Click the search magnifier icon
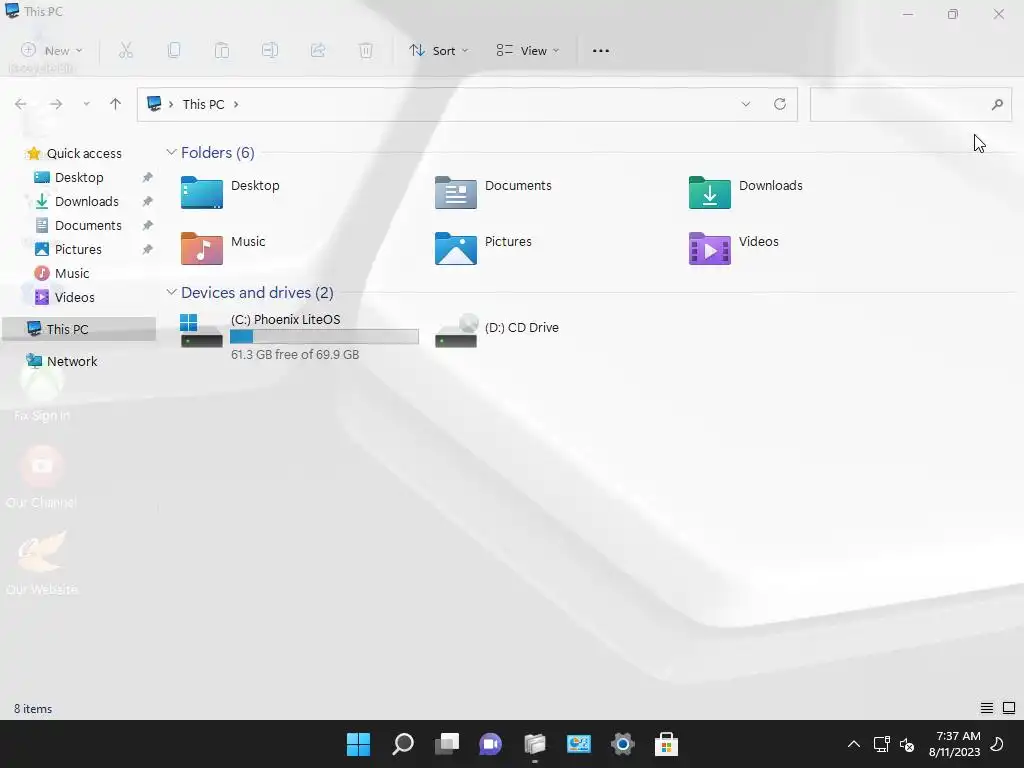Image resolution: width=1024 pixels, height=768 pixels. [997, 104]
